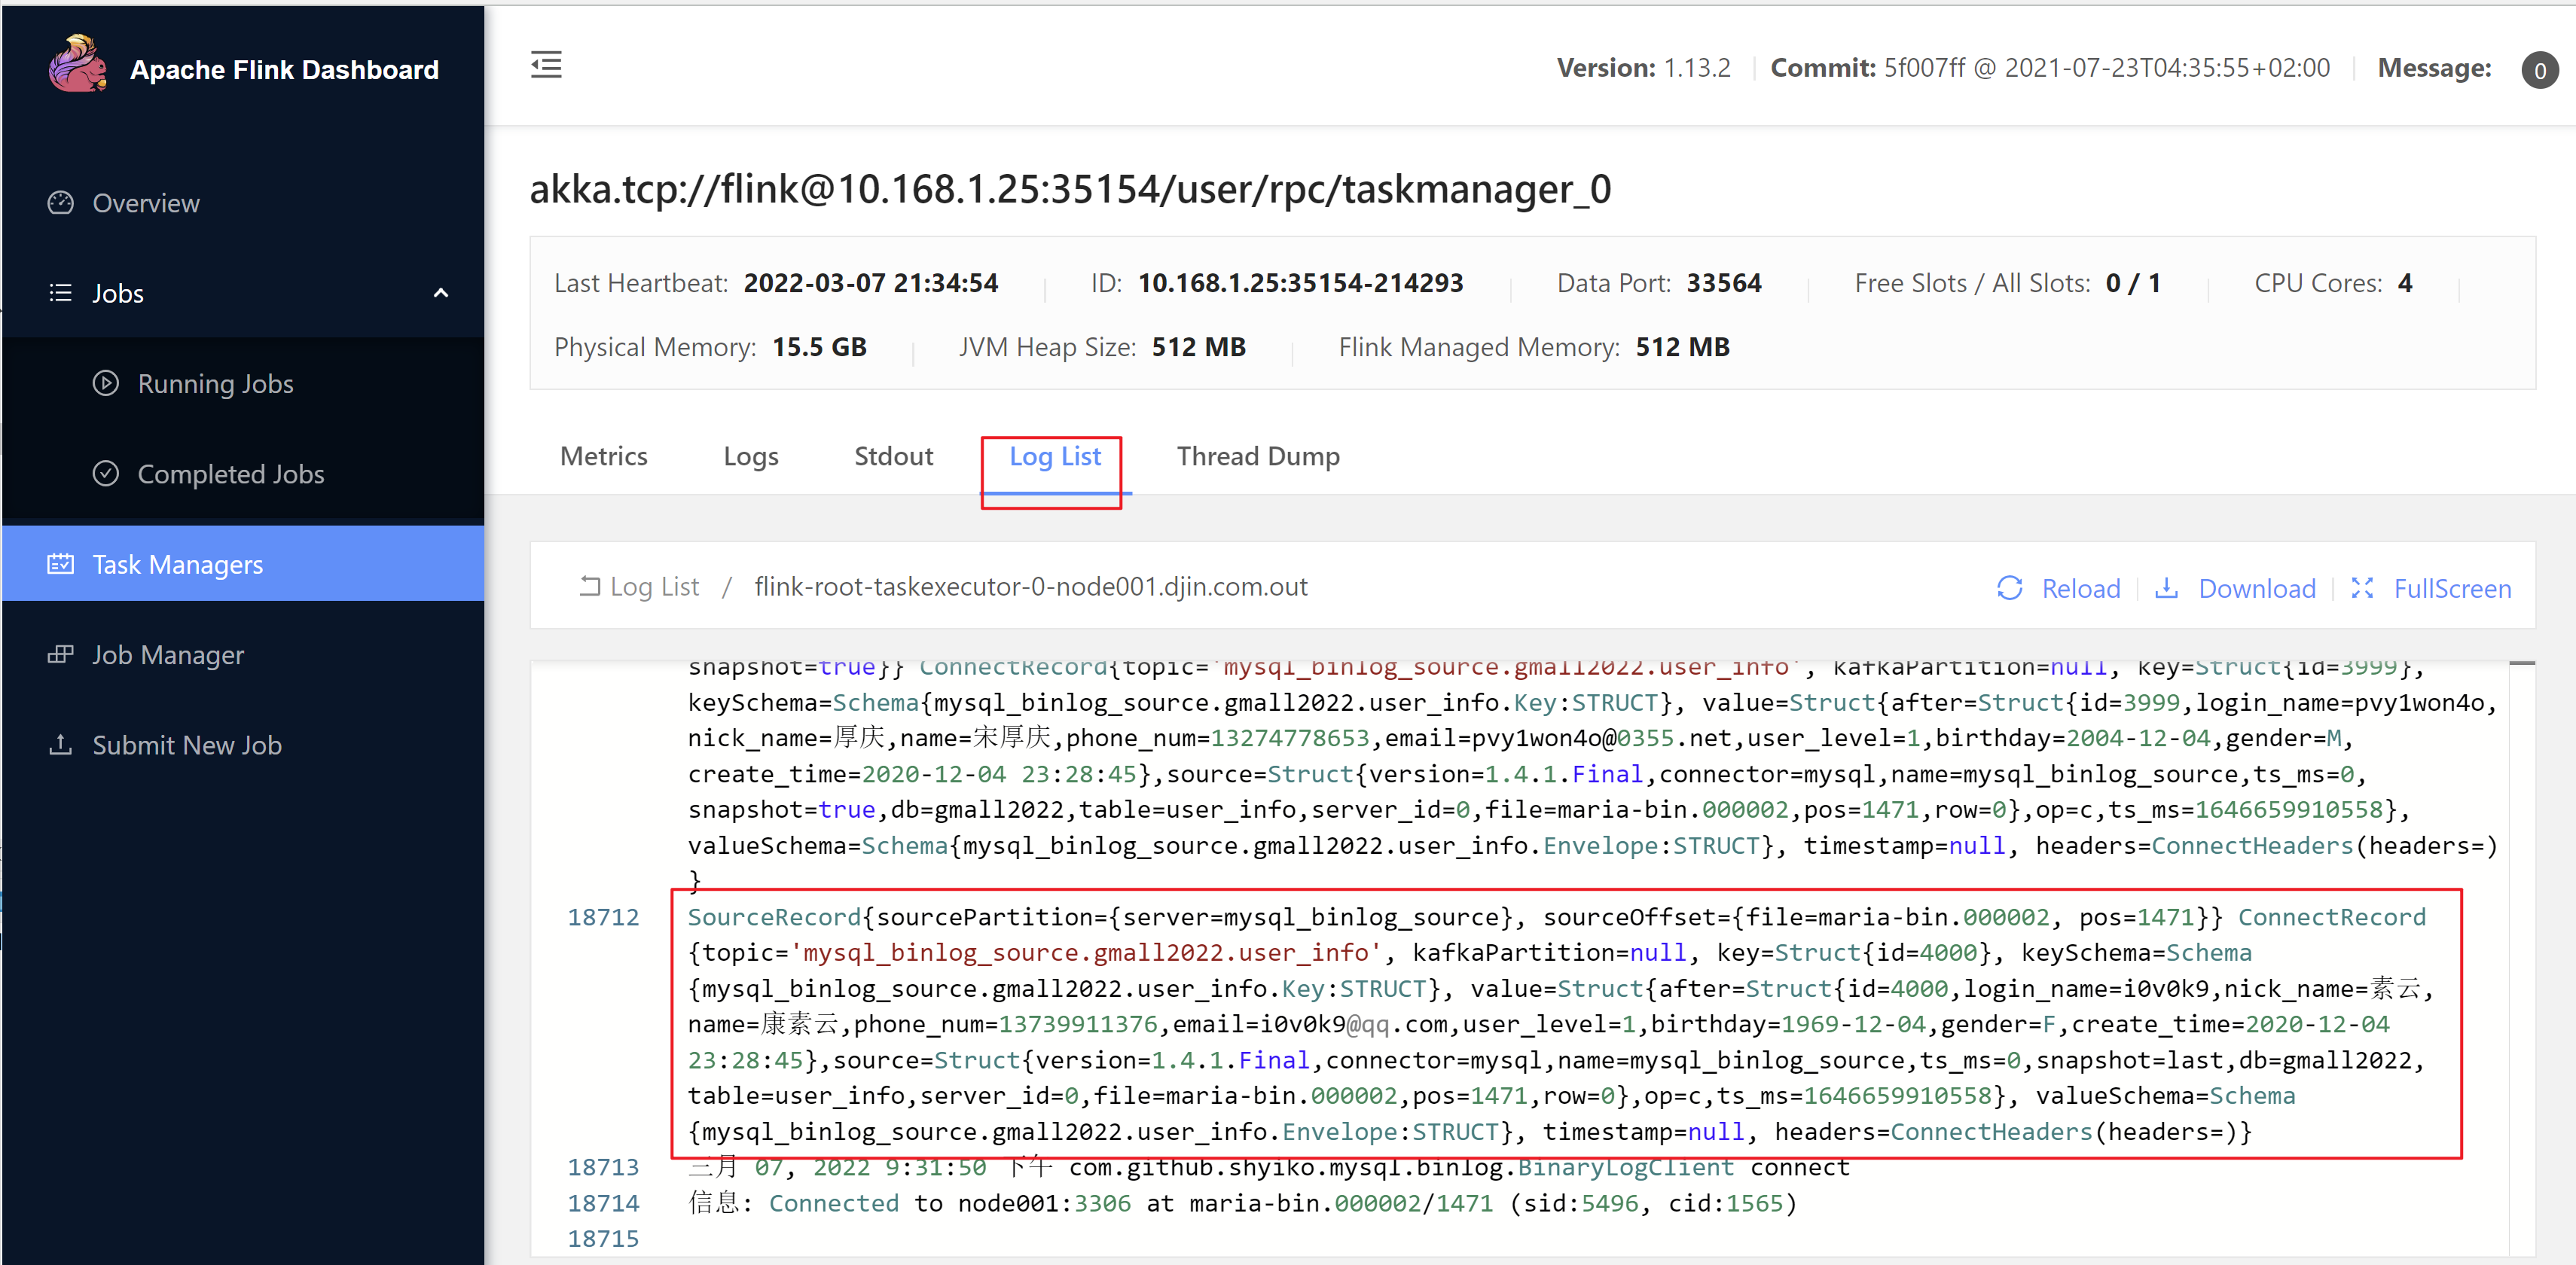2576x1265 pixels.
Task: Click the Reload refresh icon
Action: (2009, 588)
